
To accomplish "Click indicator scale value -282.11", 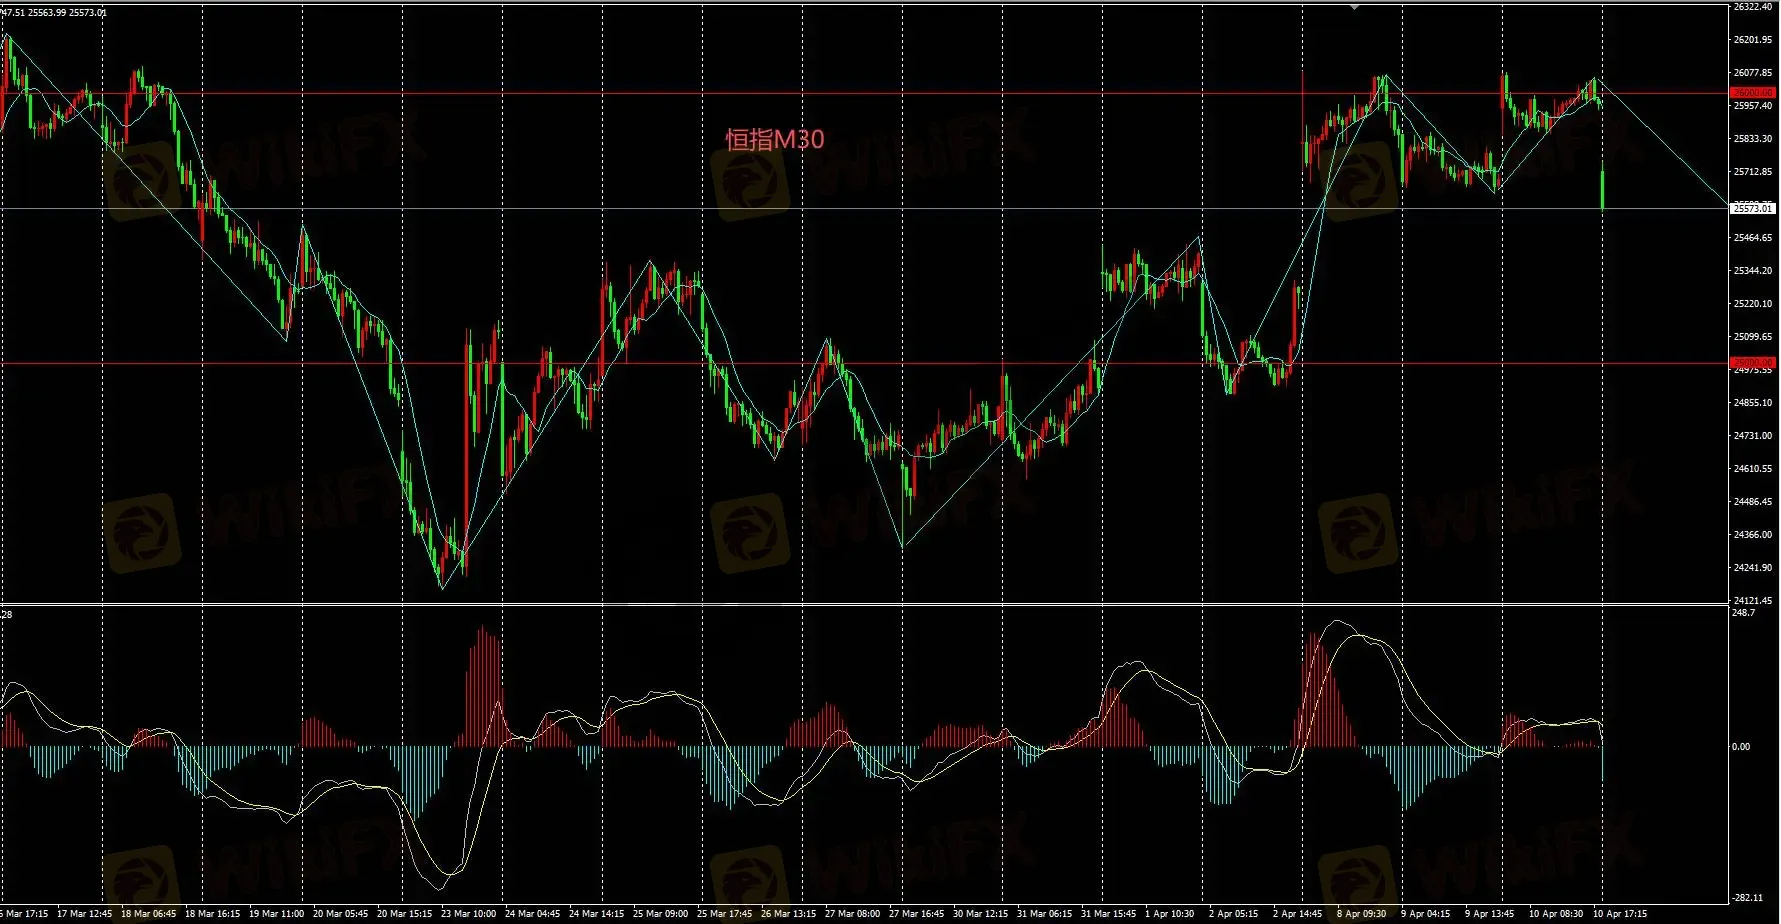I will coord(1748,898).
